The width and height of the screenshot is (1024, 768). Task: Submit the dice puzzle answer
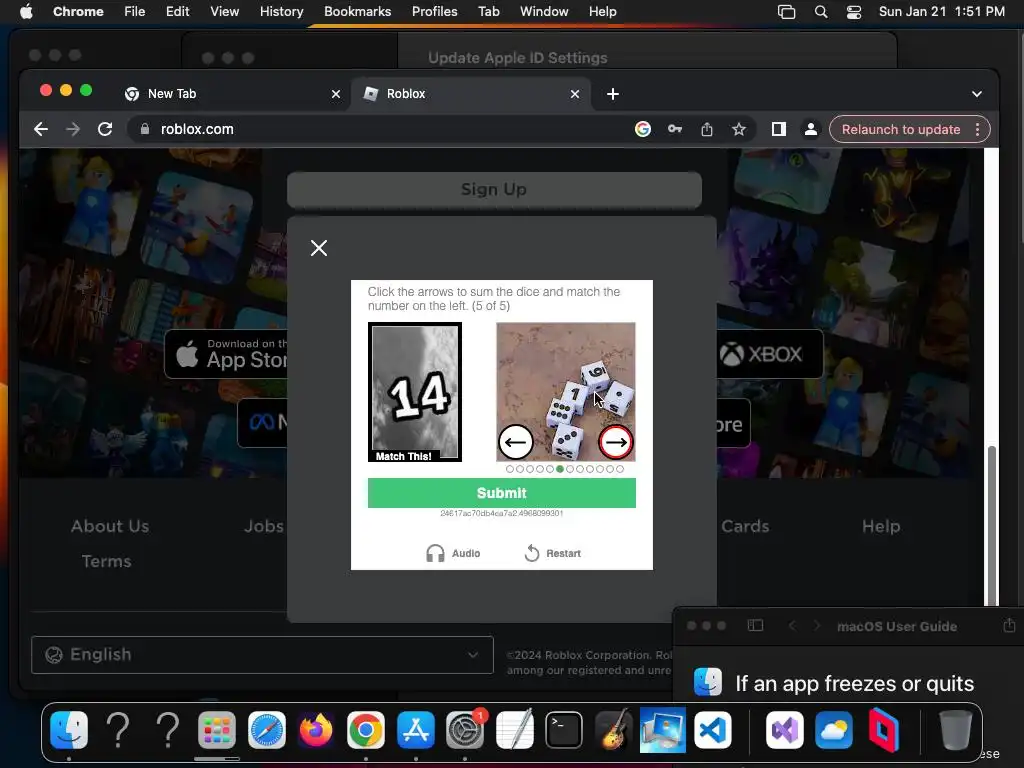tap(502, 493)
